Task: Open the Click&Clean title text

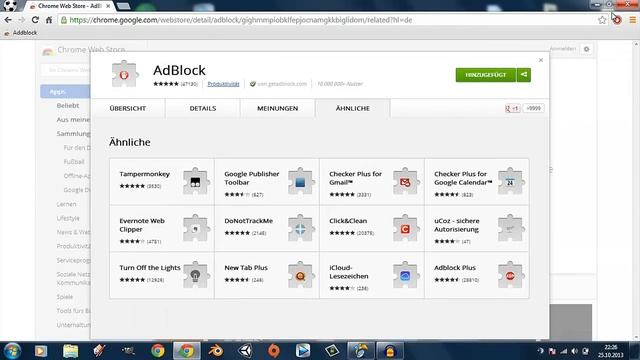Action: [x=348, y=221]
